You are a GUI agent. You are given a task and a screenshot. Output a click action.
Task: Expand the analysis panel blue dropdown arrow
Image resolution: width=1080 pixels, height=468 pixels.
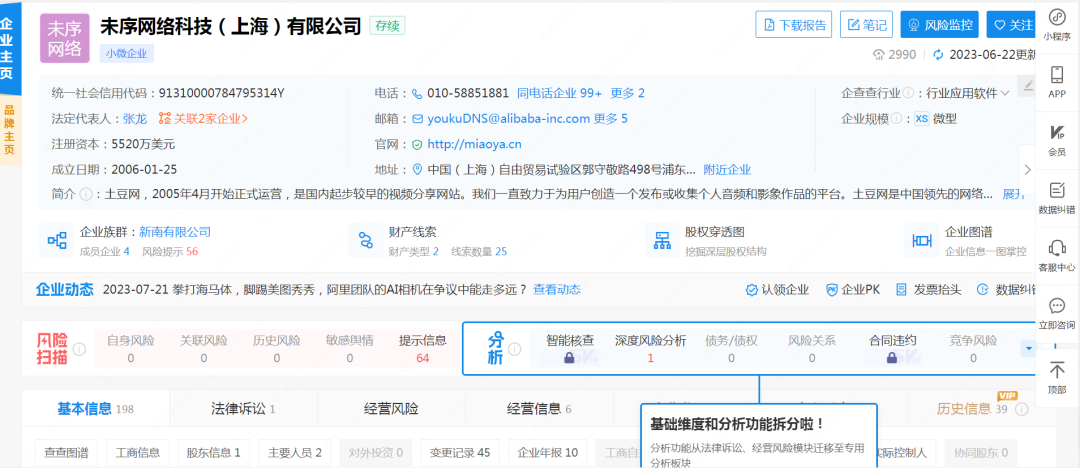click(x=1028, y=348)
